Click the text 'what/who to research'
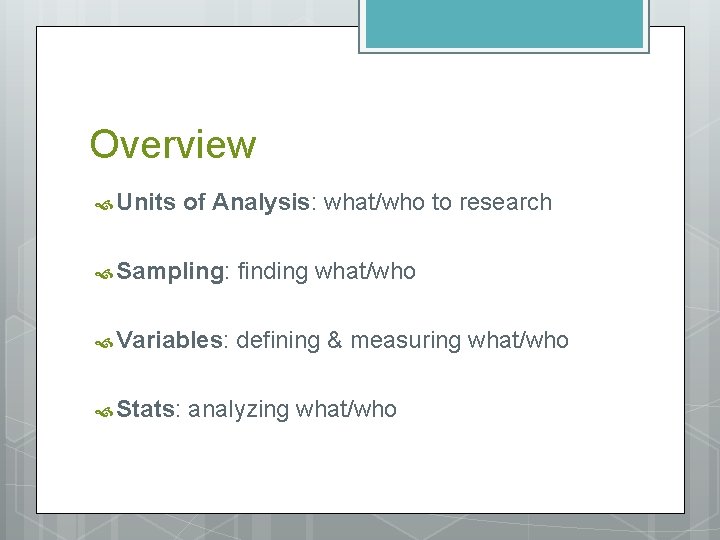Viewport: 720px width, 540px height. (x=438, y=203)
